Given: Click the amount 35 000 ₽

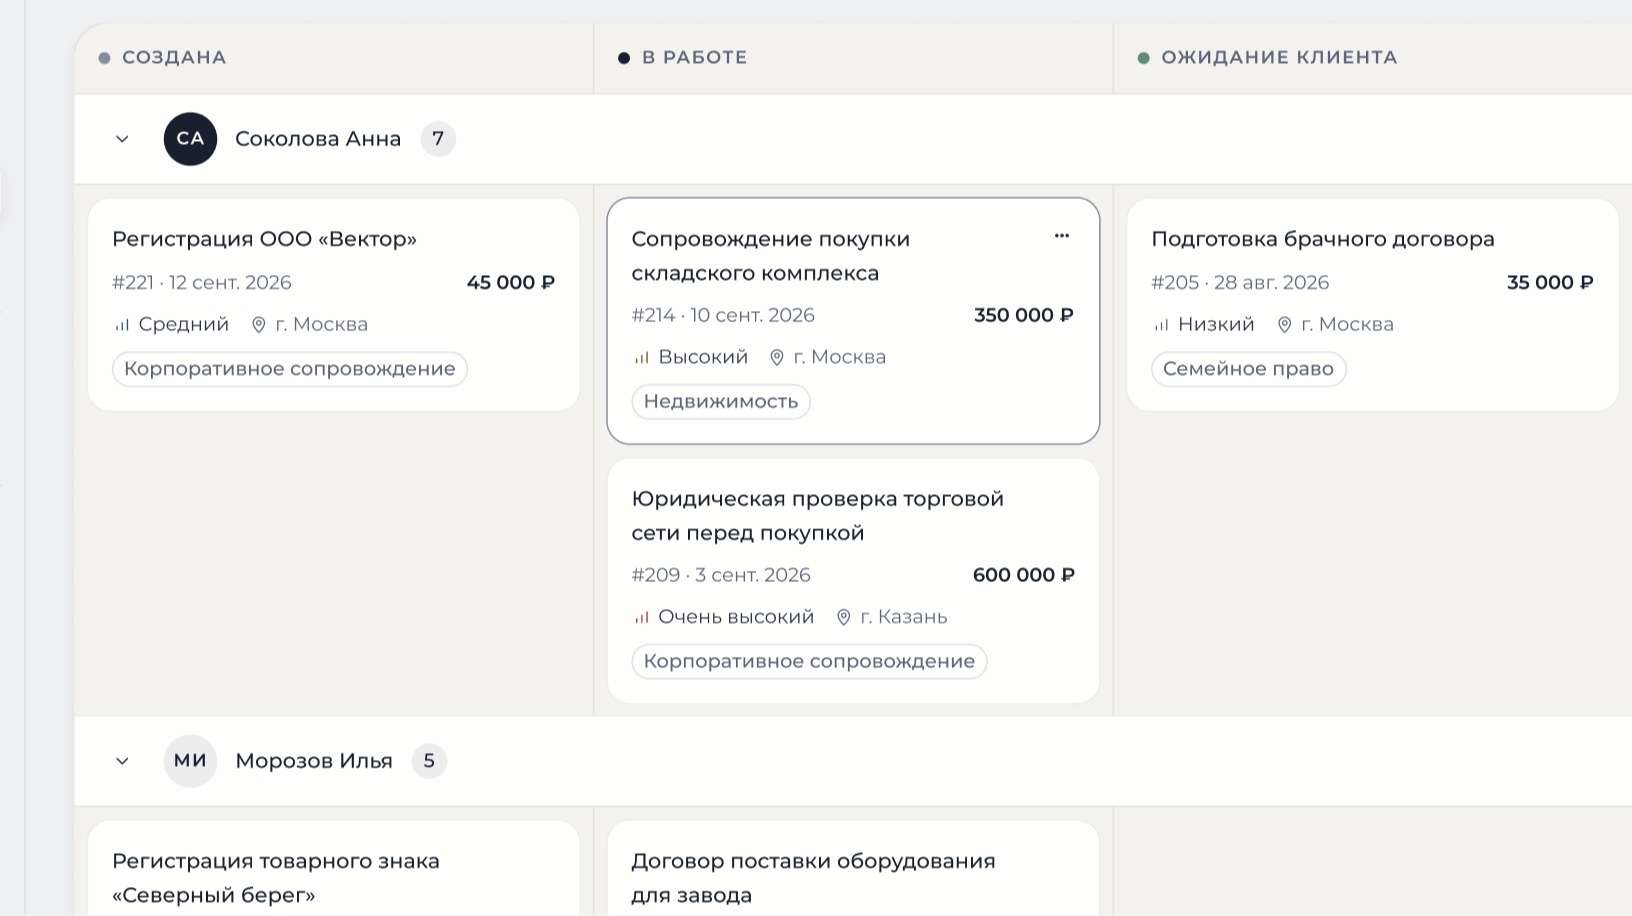Looking at the screenshot, I should [1550, 283].
